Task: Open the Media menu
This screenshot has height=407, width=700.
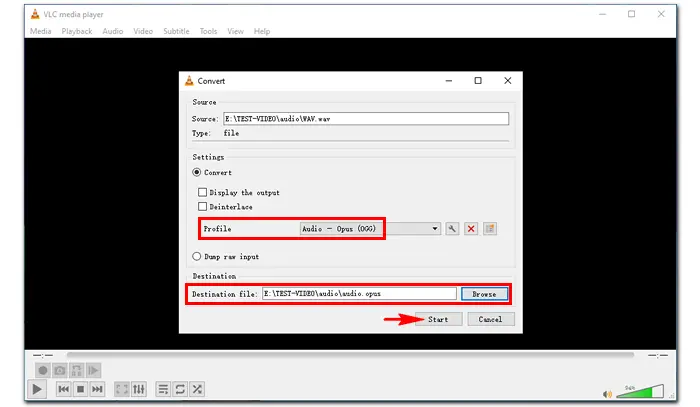Action: pos(41,31)
